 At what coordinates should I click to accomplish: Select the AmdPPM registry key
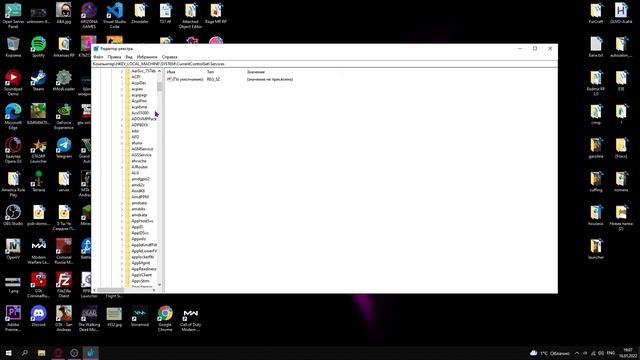pos(140,197)
